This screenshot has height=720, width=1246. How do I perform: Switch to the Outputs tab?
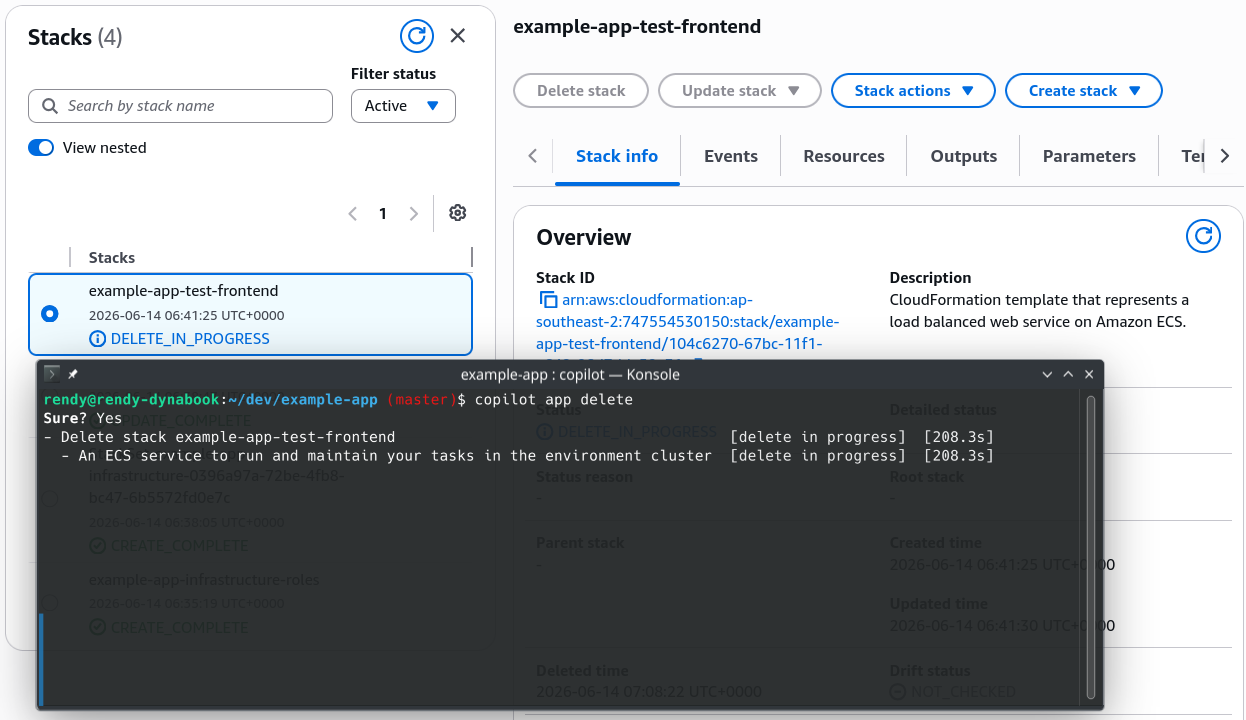pos(964,156)
